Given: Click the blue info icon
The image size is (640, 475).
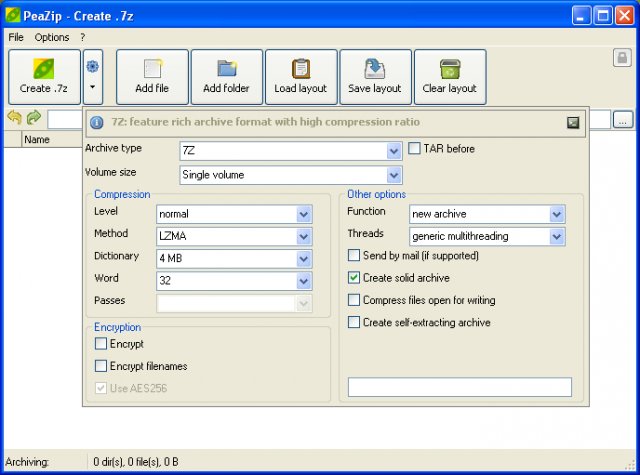Looking at the screenshot, I should (x=97, y=122).
